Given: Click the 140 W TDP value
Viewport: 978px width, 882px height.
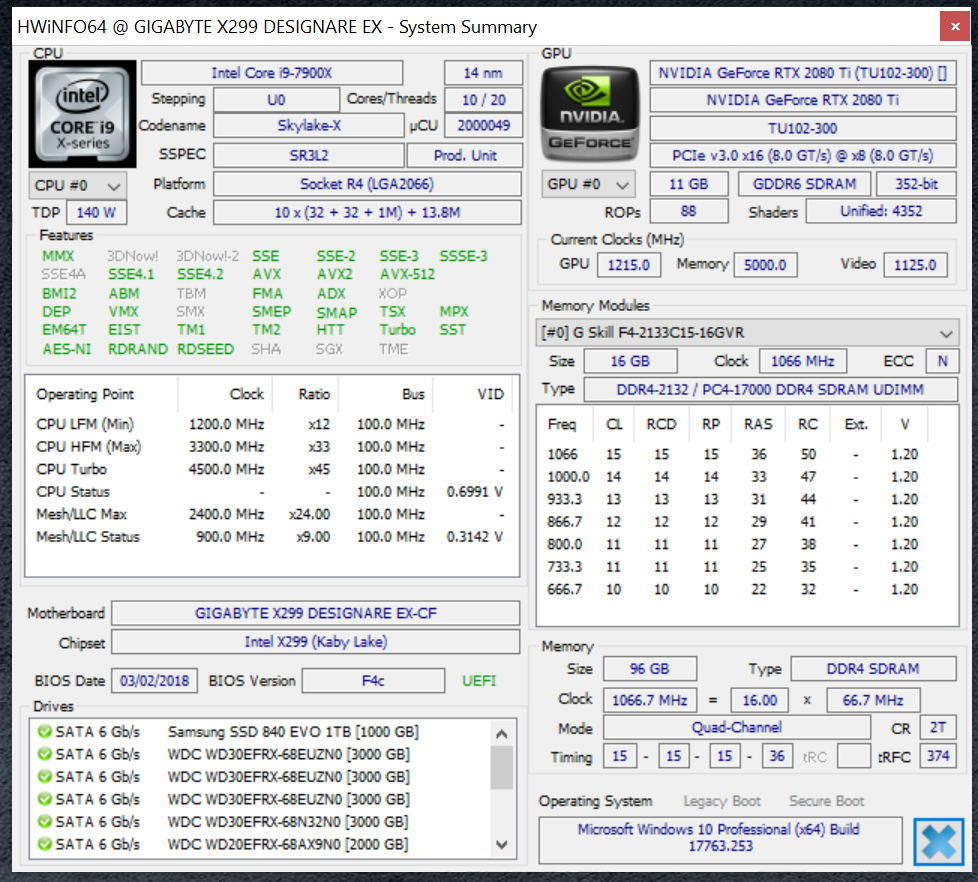Looking at the screenshot, I should 97,213.
